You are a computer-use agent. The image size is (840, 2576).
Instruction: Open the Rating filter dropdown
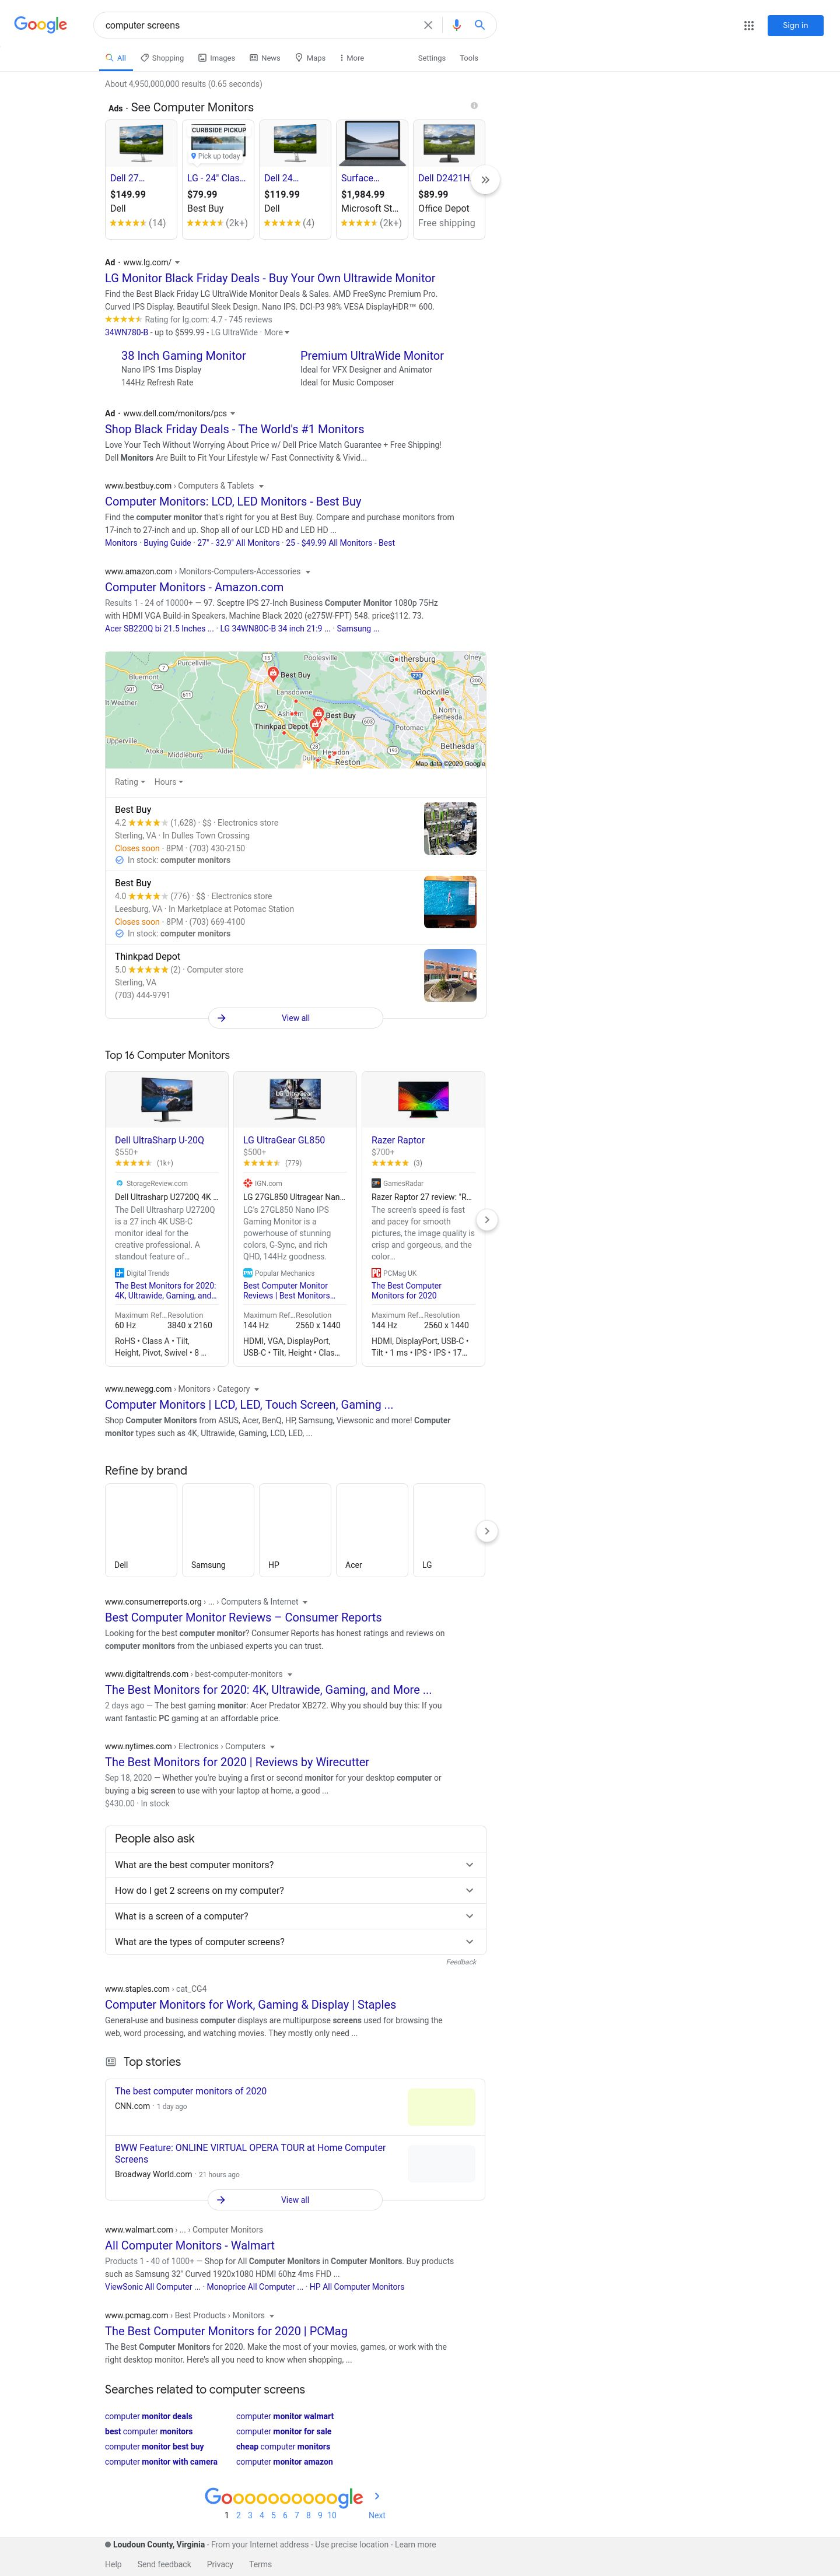coord(130,782)
